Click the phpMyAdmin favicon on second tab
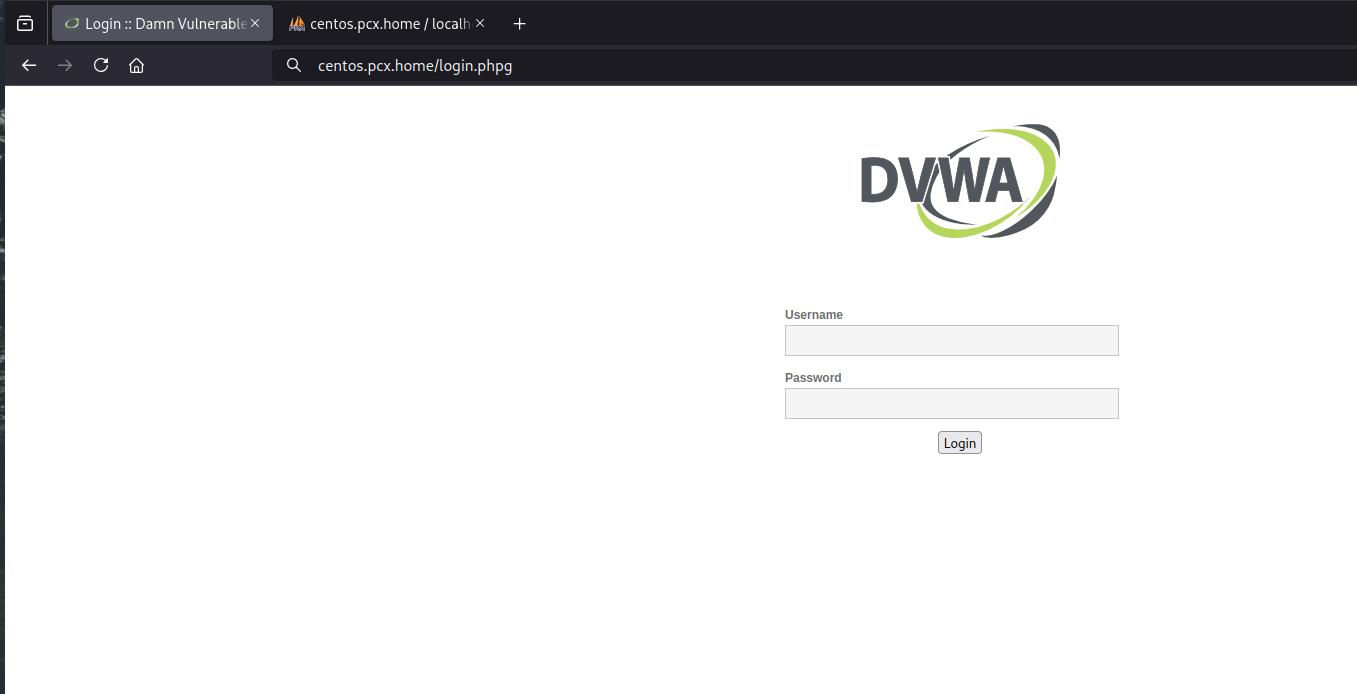1357x694 pixels. point(297,23)
